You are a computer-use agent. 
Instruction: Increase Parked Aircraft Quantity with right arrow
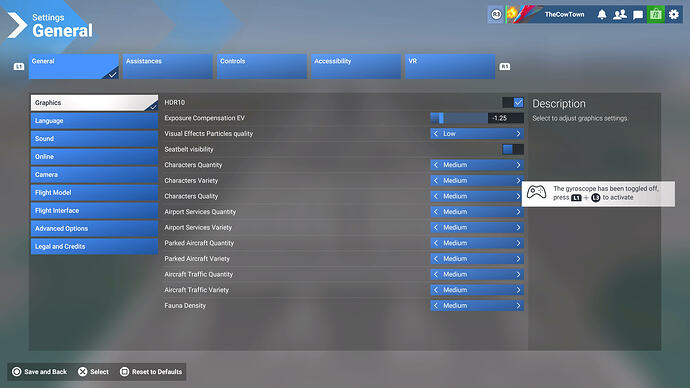[x=518, y=243]
